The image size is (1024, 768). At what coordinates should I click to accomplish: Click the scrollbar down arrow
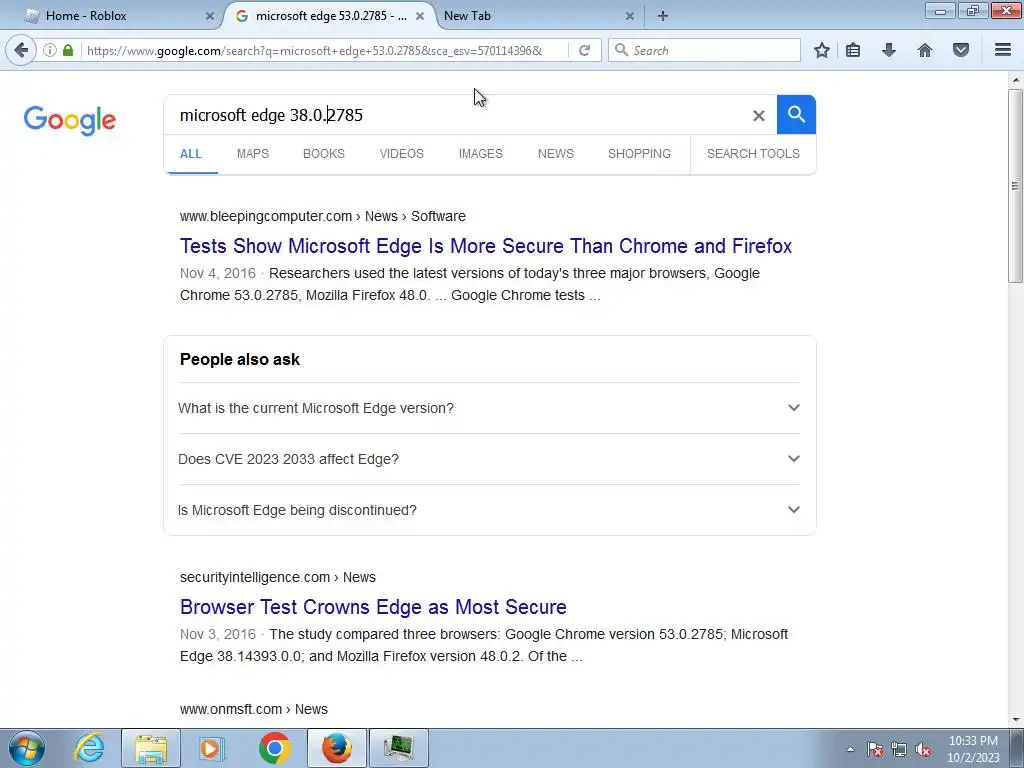pyautogui.click(x=1015, y=720)
